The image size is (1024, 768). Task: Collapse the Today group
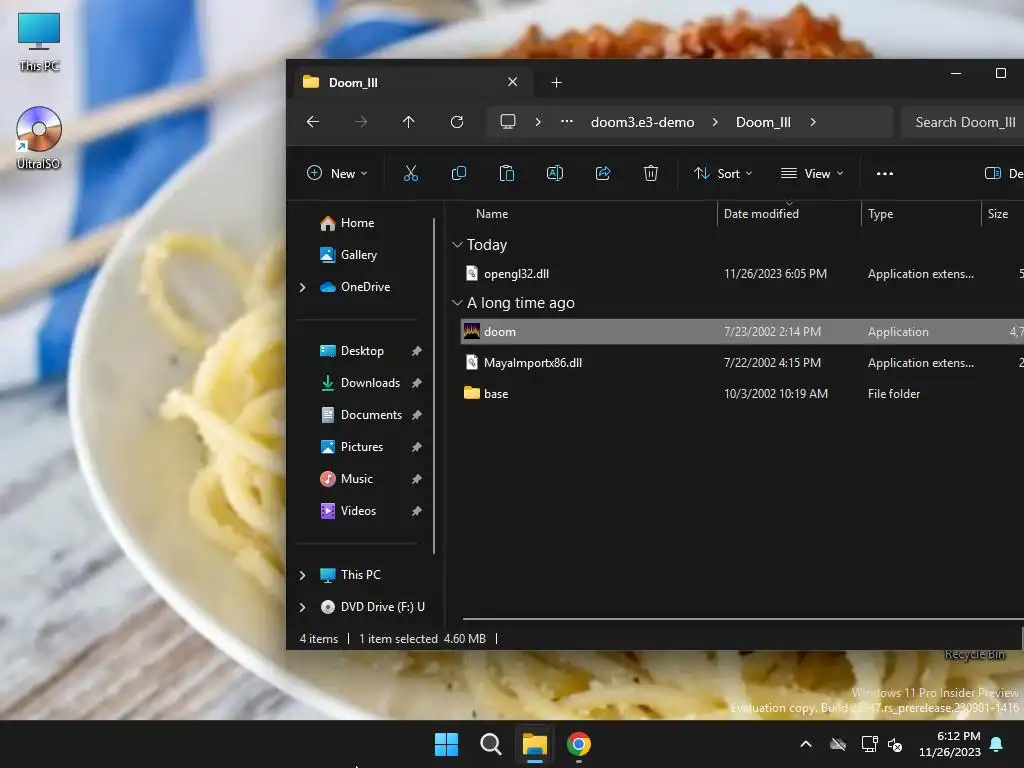[x=457, y=245]
